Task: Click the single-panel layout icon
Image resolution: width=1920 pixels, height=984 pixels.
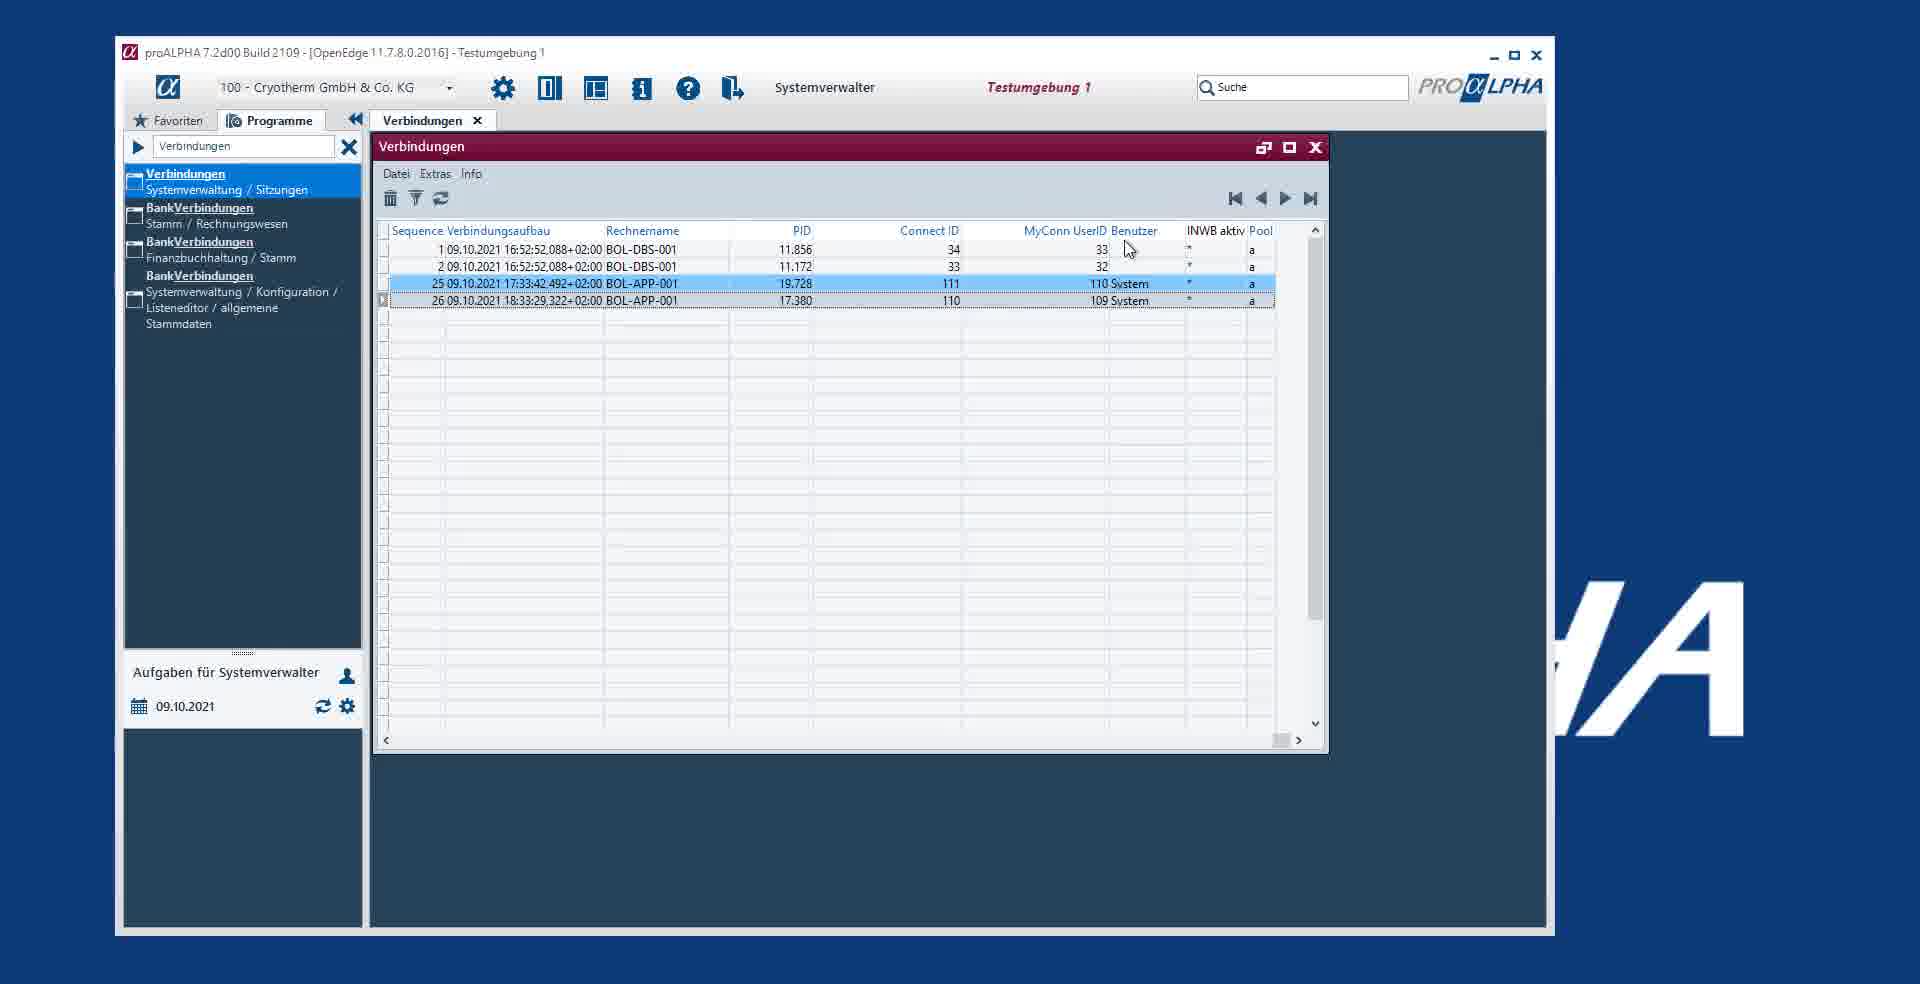Action: coord(550,88)
